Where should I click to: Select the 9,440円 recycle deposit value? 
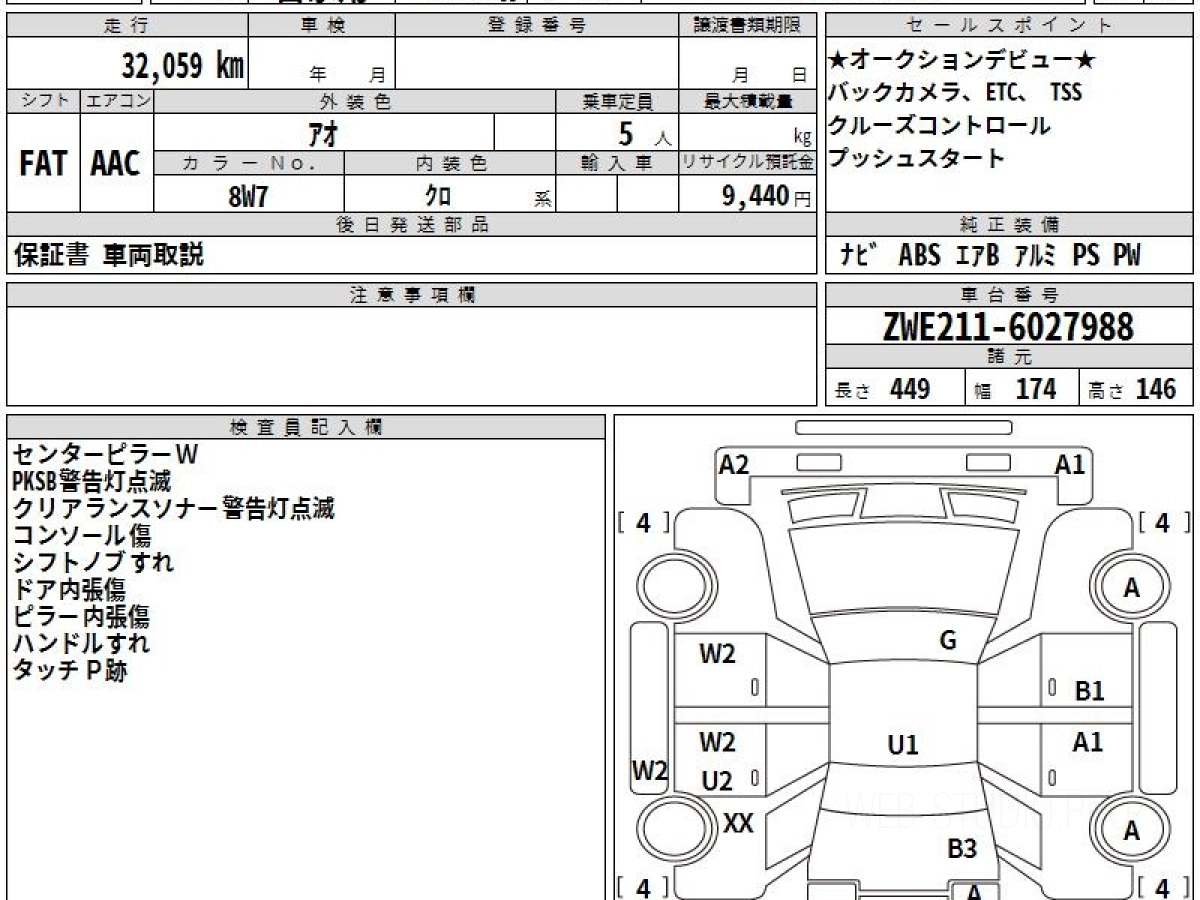pyautogui.click(x=766, y=196)
